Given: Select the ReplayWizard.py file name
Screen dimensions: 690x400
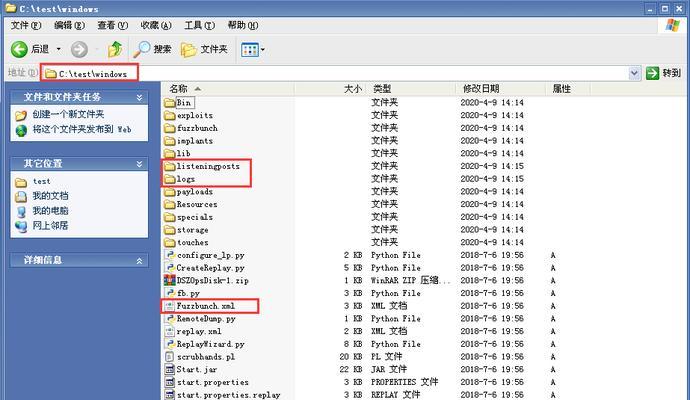Looking at the screenshot, I should pos(210,344).
